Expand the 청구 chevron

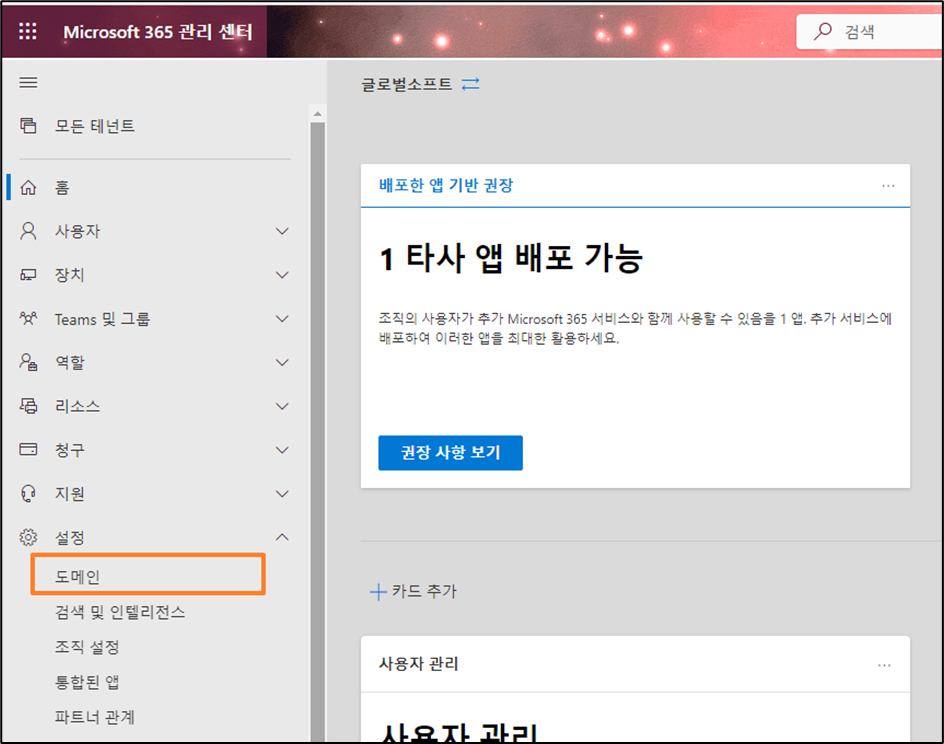coord(282,450)
